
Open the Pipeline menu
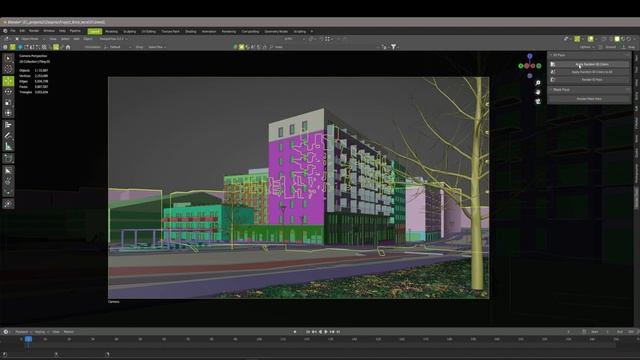coord(75,31)
